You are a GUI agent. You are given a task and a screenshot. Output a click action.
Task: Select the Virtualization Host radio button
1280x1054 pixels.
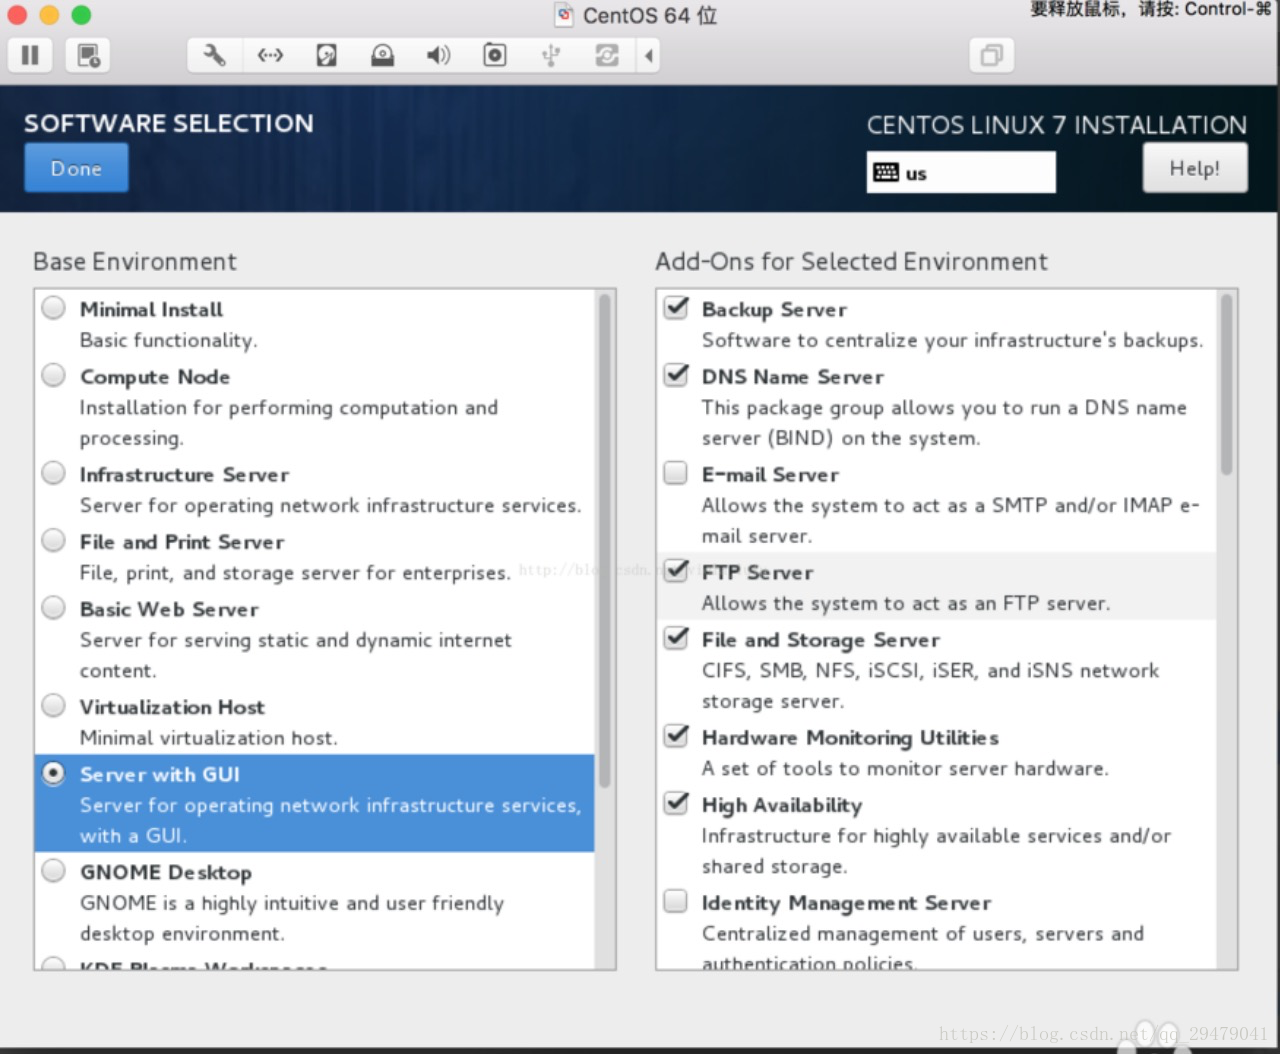click(x=54, y=706)
